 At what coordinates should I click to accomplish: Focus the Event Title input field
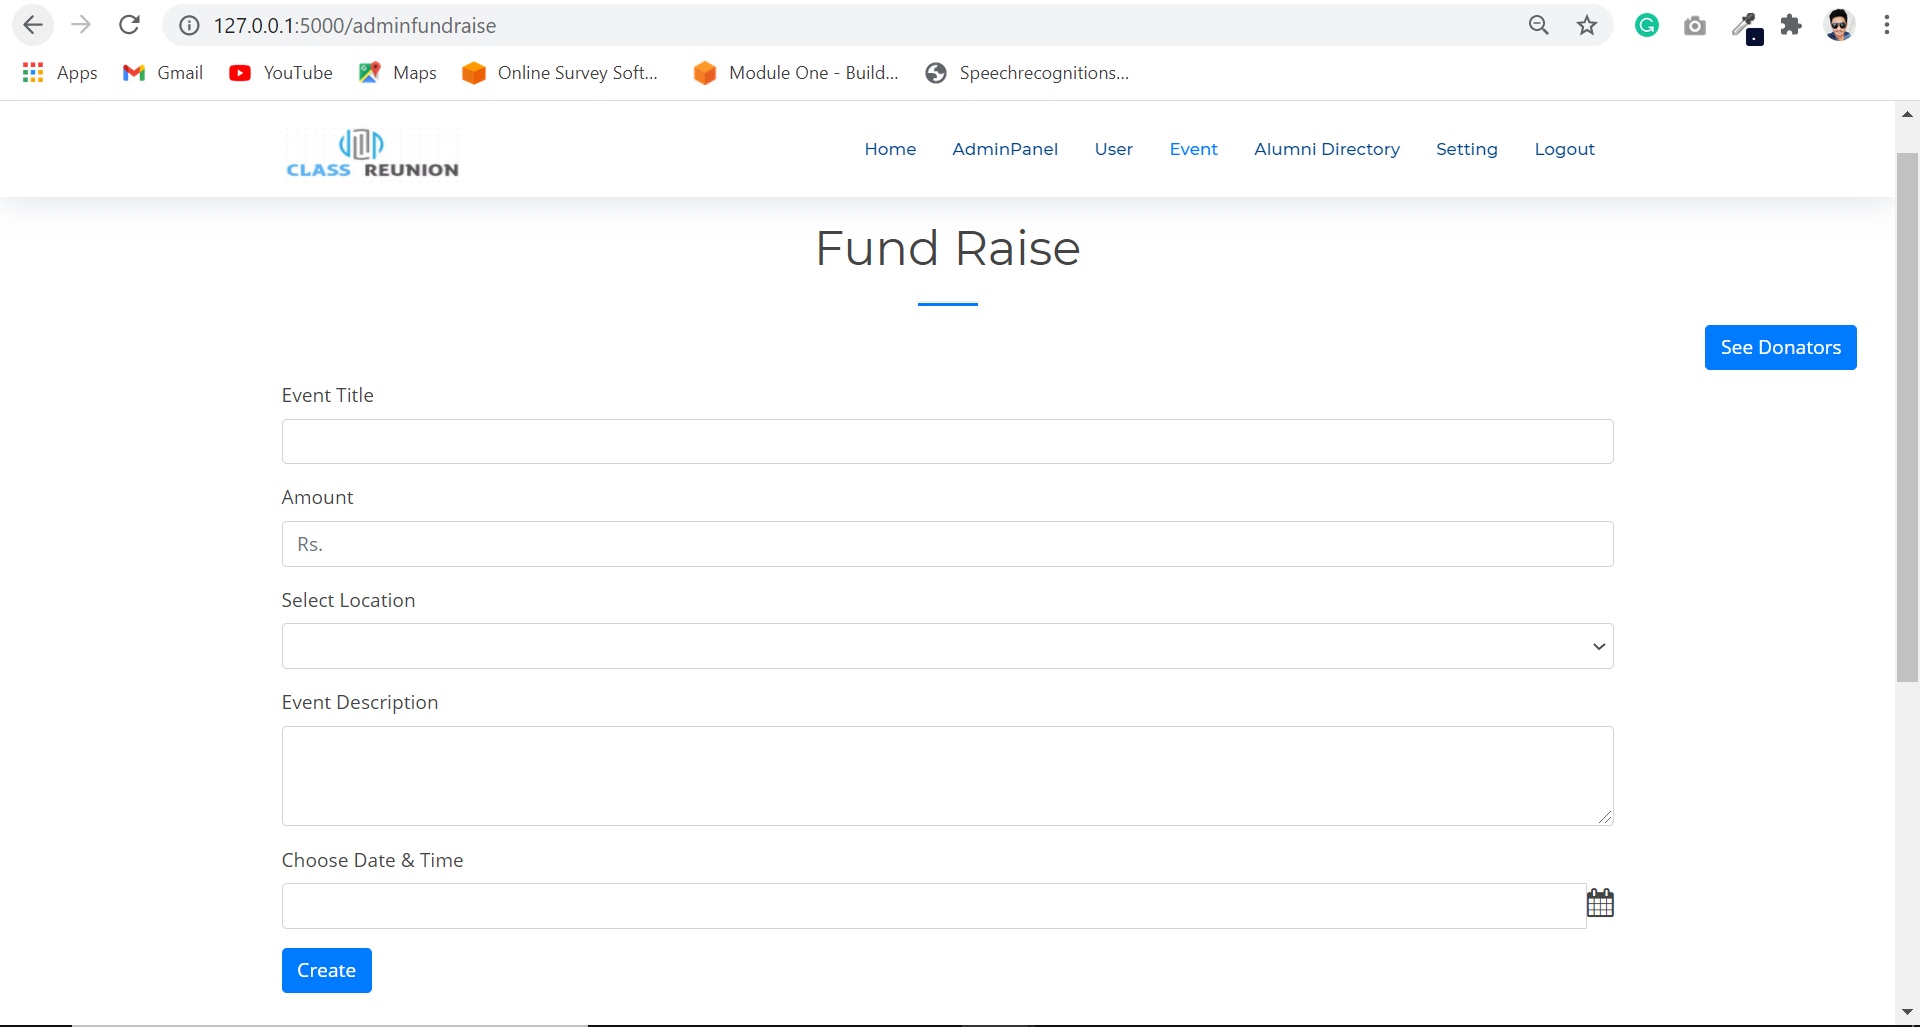947,441
